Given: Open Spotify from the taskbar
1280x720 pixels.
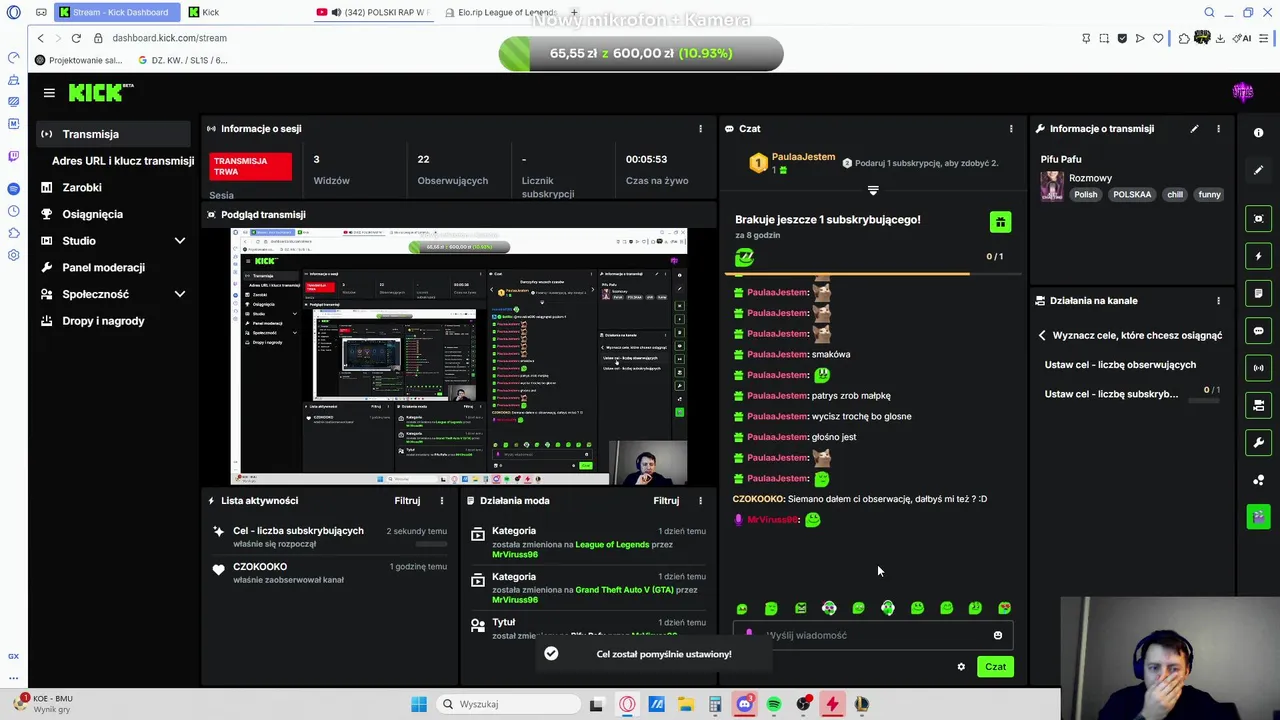Looking at the screenshot, I should coord(774,704).
